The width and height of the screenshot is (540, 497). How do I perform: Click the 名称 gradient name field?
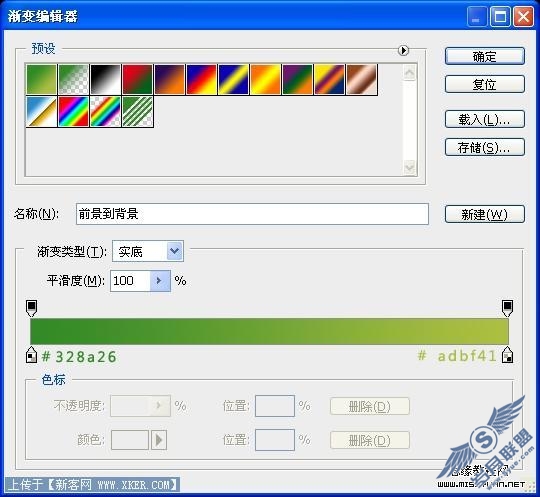coord(252,214)
